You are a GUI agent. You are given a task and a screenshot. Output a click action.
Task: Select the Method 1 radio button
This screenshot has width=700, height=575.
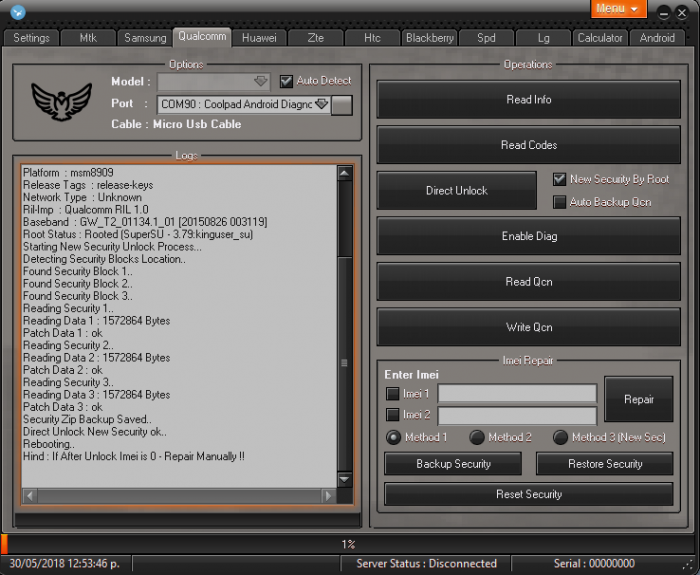[x=393, y=437]
